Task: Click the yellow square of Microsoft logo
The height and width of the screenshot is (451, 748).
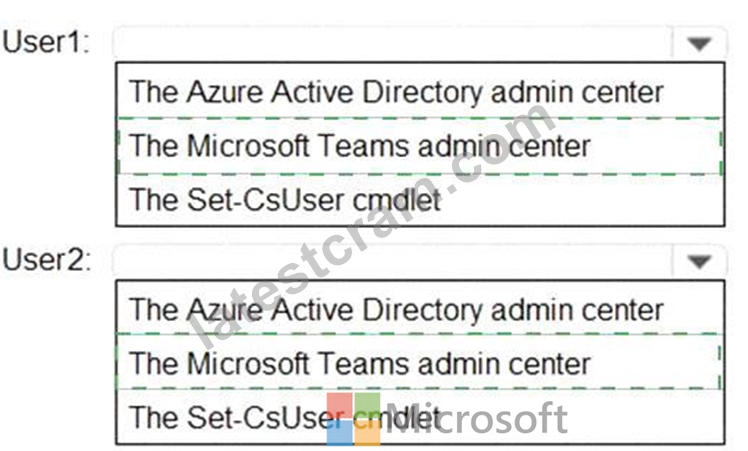Action: coord(368,433)
